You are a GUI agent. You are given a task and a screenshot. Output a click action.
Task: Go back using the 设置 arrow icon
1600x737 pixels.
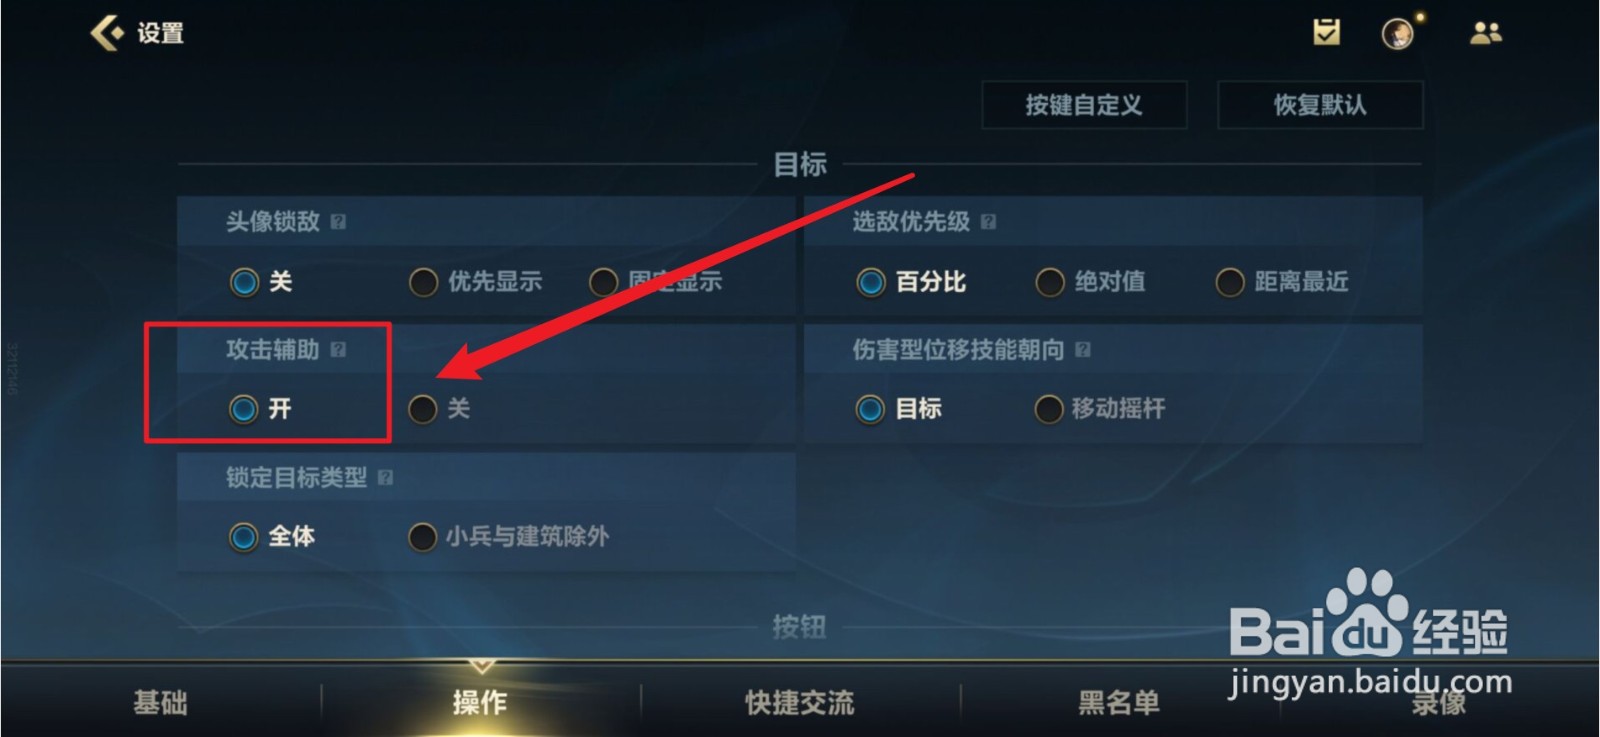point(106,33)
